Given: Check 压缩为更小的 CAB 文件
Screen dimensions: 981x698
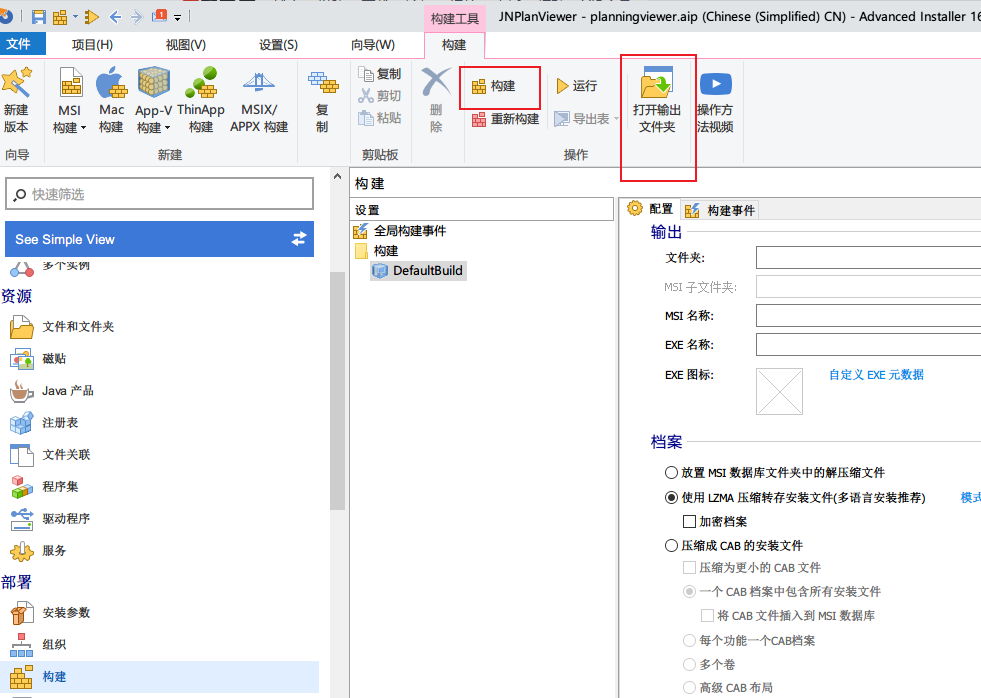Looking at the screenshot, I should pyautogui.click(x=689, y=568).
